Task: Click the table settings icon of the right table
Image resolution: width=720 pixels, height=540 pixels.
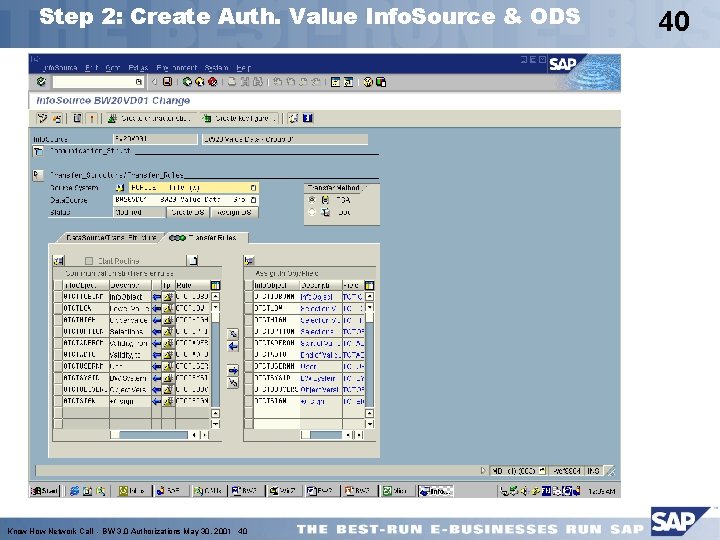Action: point(369,285)
